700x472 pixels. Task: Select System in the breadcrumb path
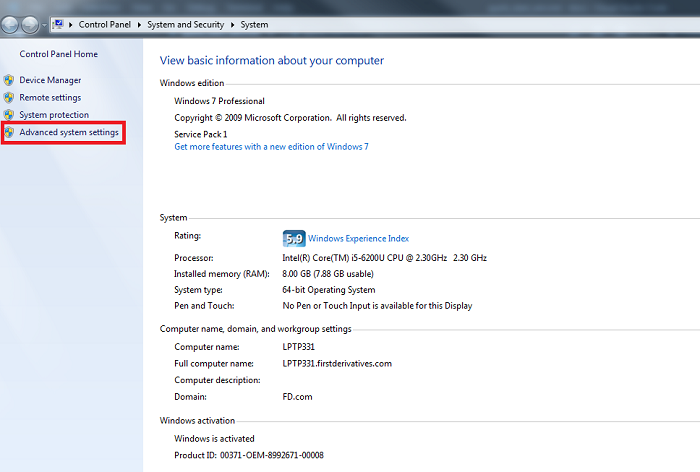254,25
